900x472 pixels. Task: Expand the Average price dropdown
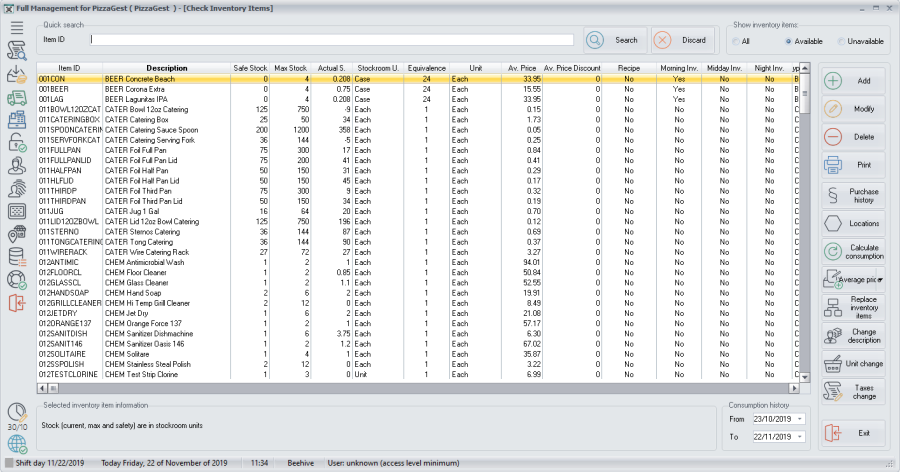click(879, 280)
